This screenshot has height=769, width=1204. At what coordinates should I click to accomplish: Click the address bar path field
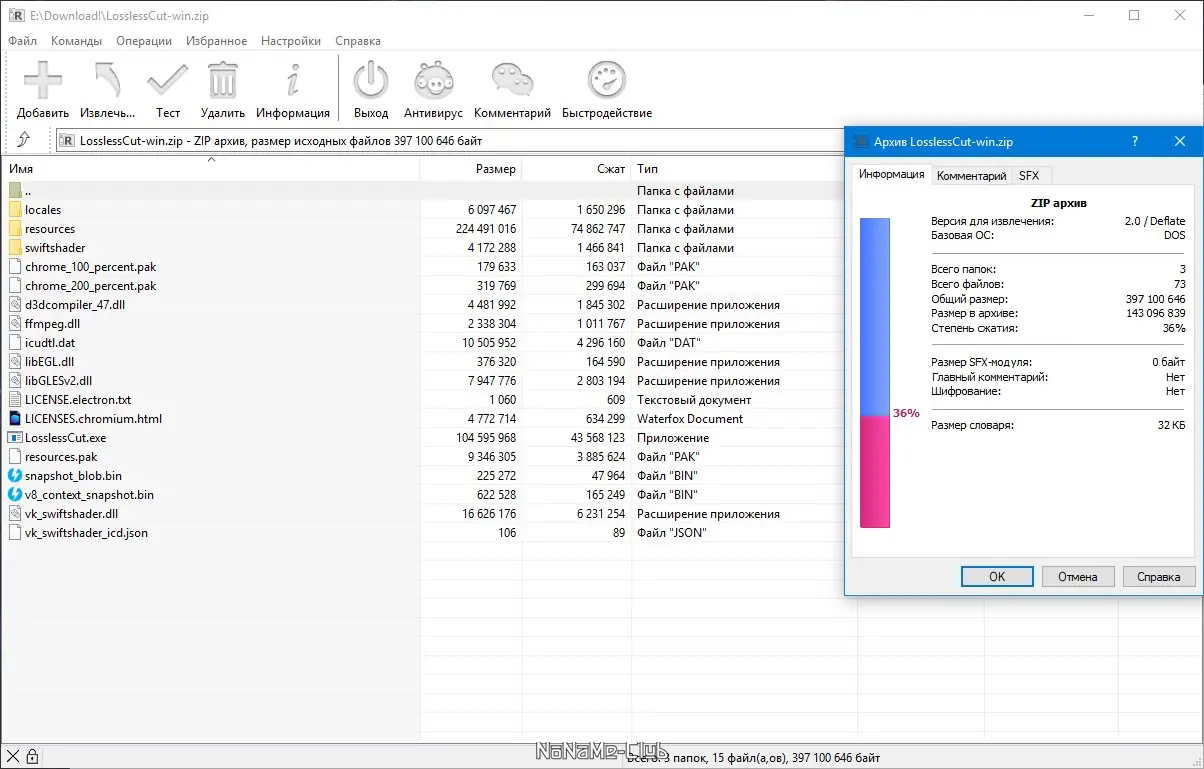[450, 141]
